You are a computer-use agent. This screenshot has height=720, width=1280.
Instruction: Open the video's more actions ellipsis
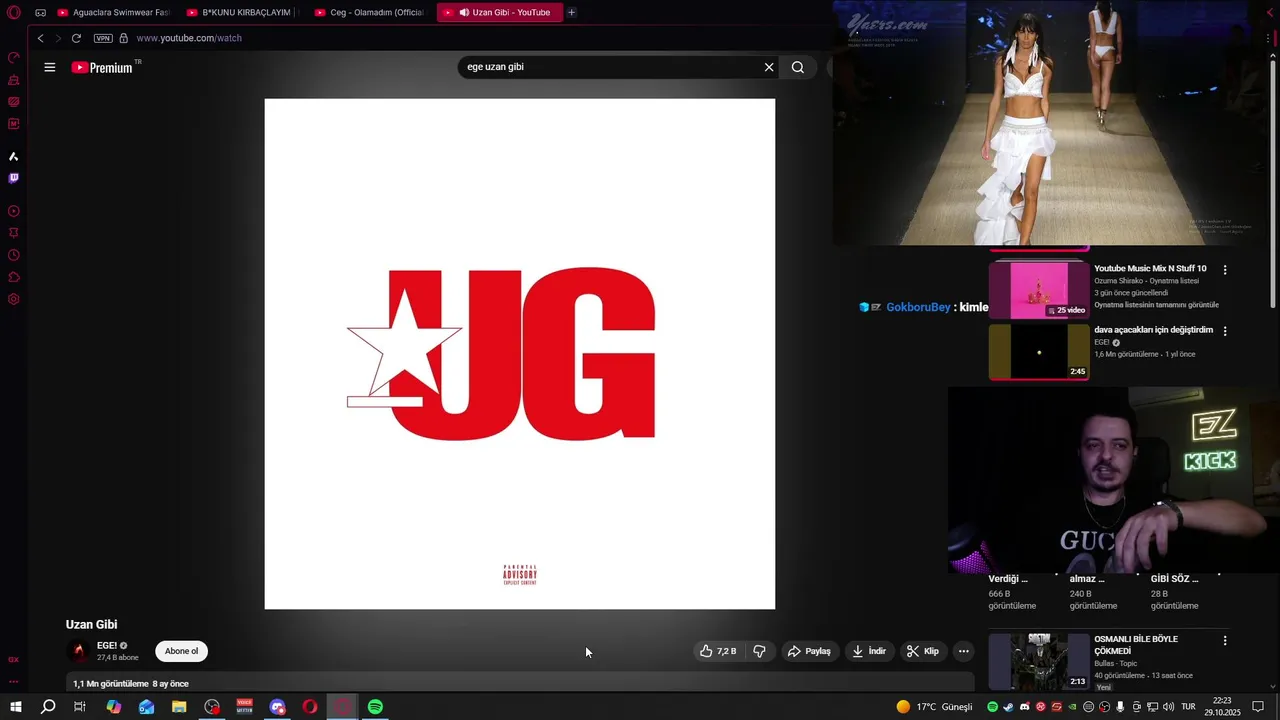click(x=964, y=651)
